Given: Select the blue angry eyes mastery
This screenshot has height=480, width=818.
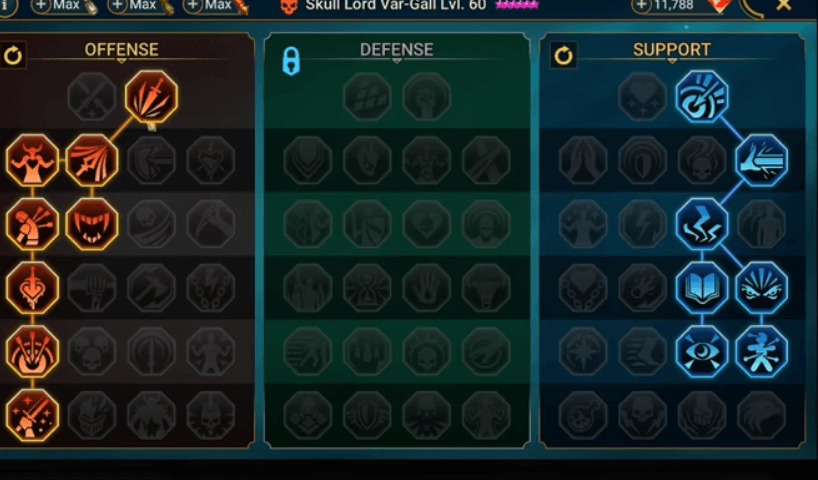Looking at the screenshot, I should (x=761, y=288).
